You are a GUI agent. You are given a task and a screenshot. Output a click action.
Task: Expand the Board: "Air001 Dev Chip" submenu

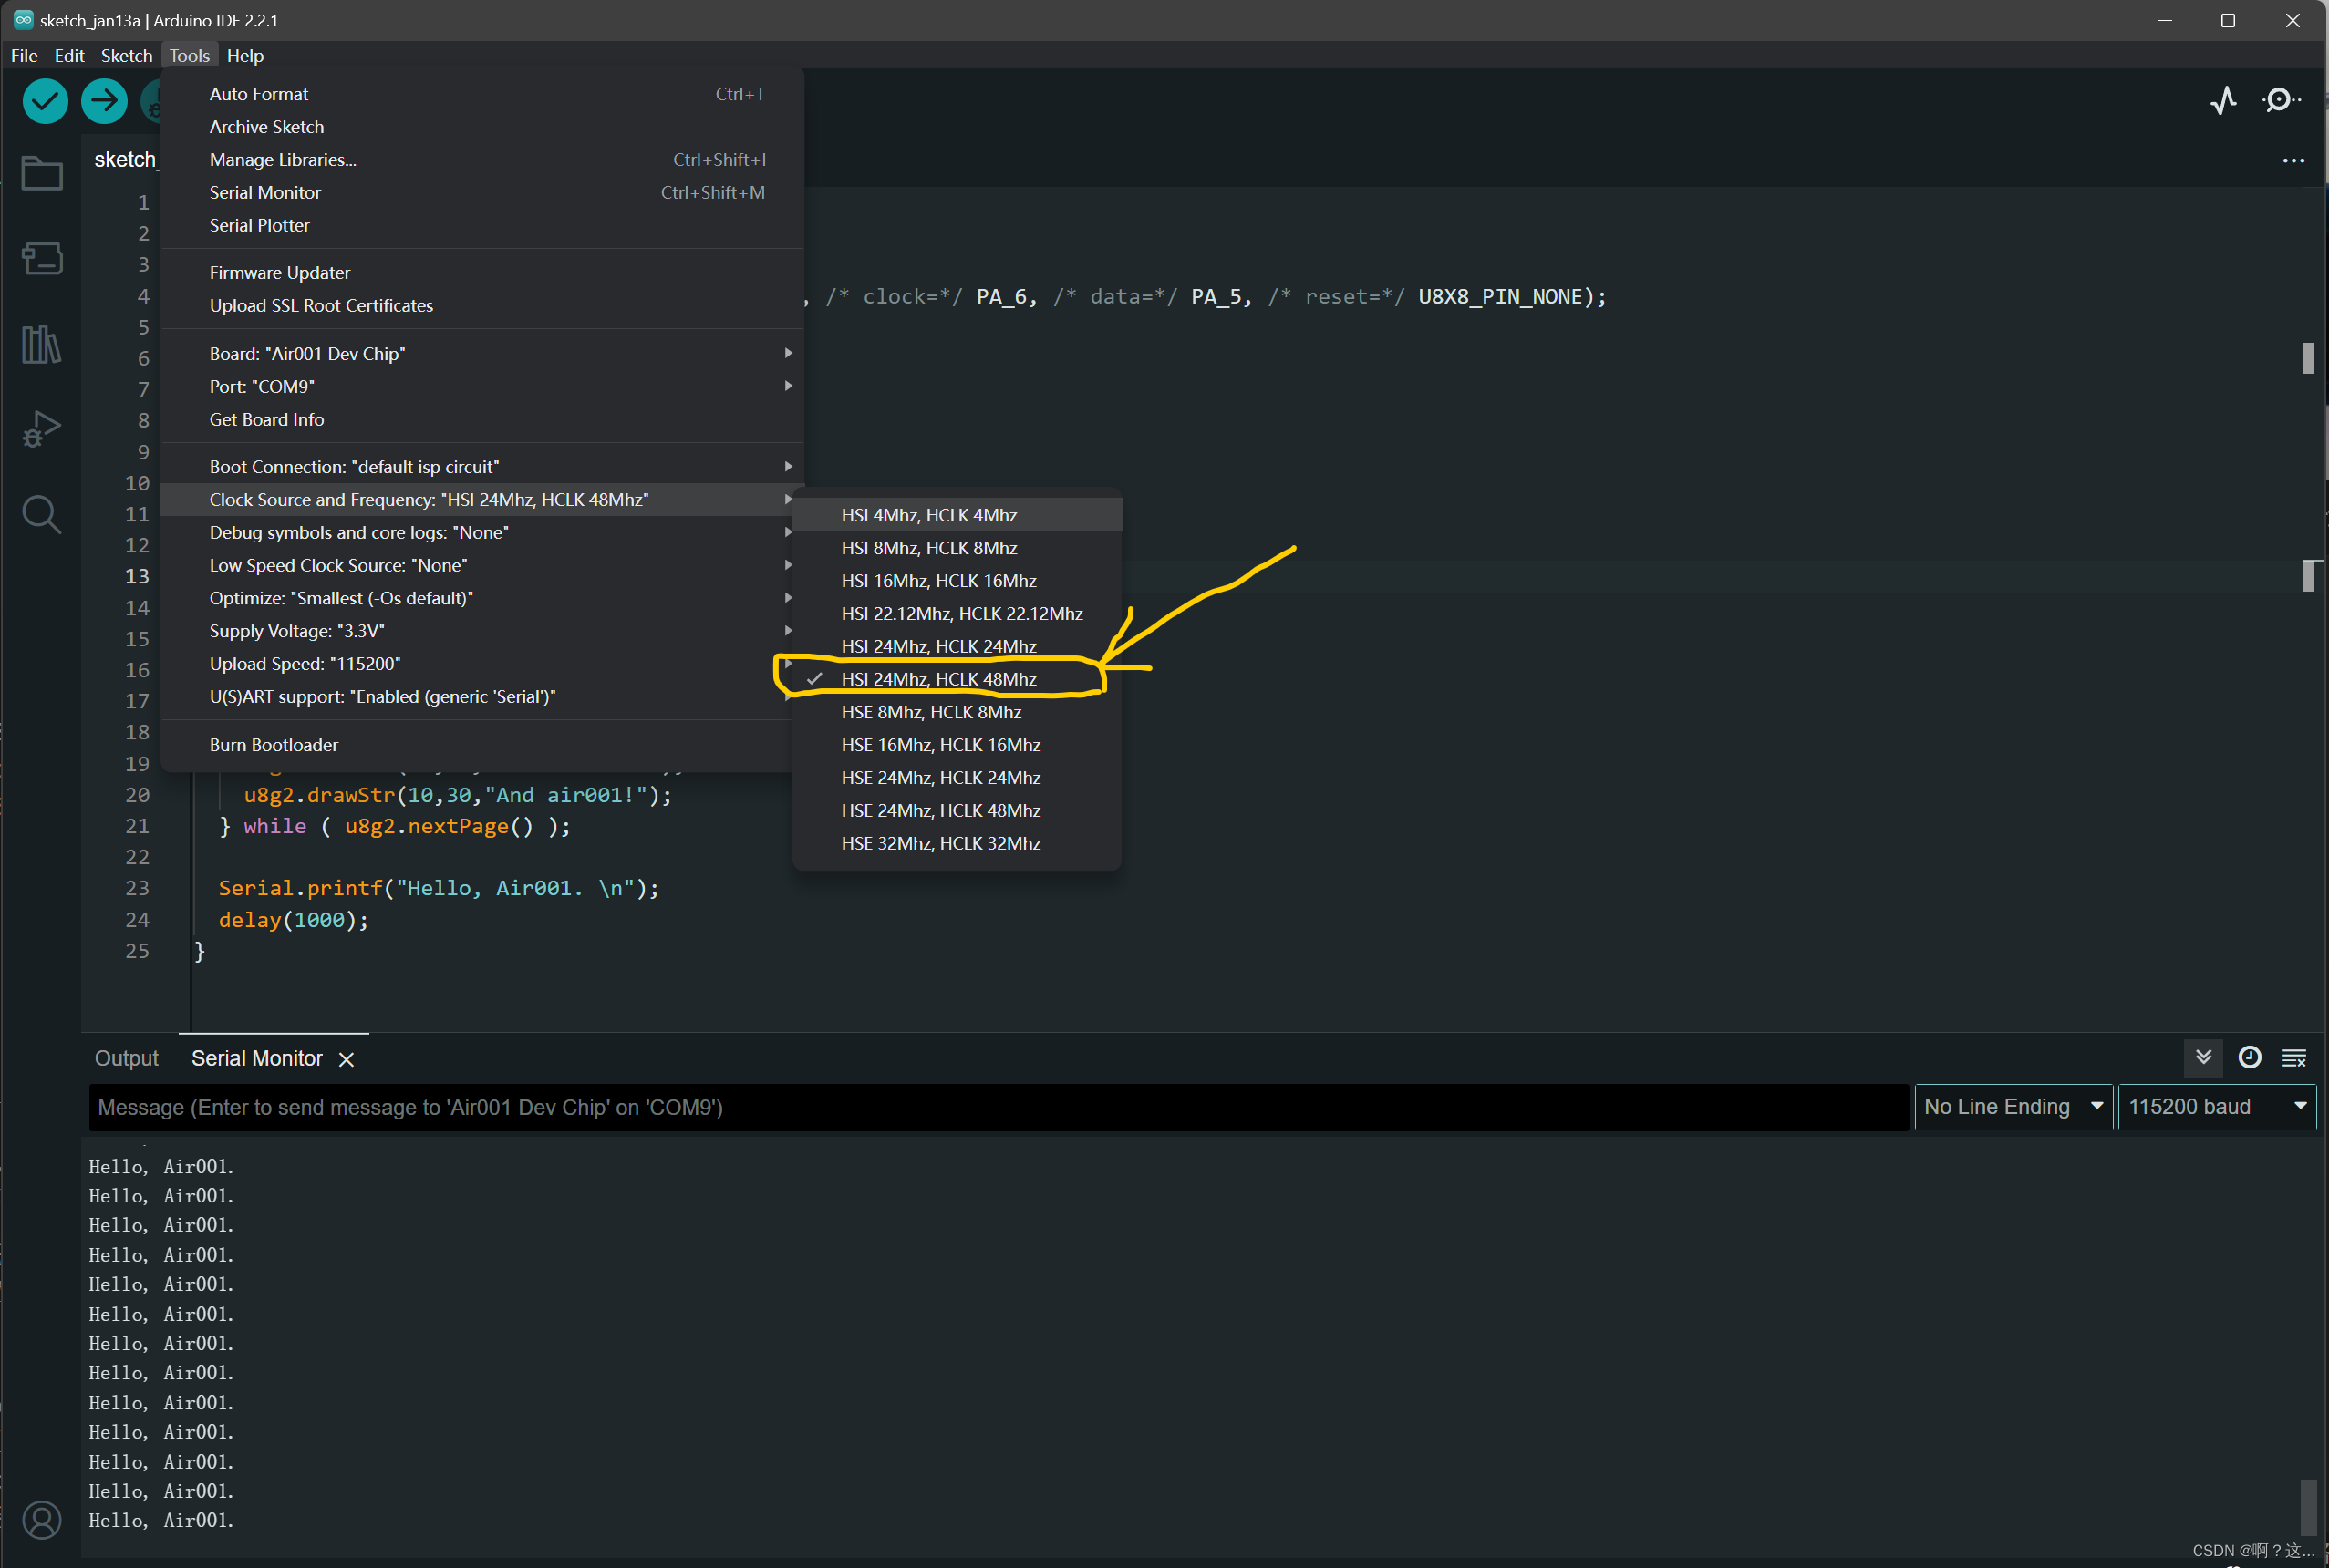[x=482, y=354]
